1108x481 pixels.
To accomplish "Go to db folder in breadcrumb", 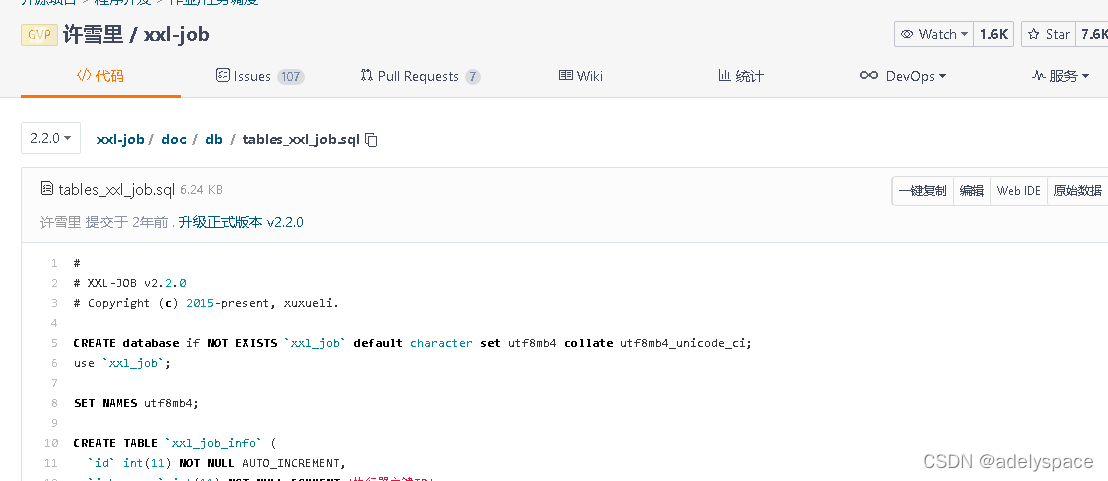I will click(214, 139).
